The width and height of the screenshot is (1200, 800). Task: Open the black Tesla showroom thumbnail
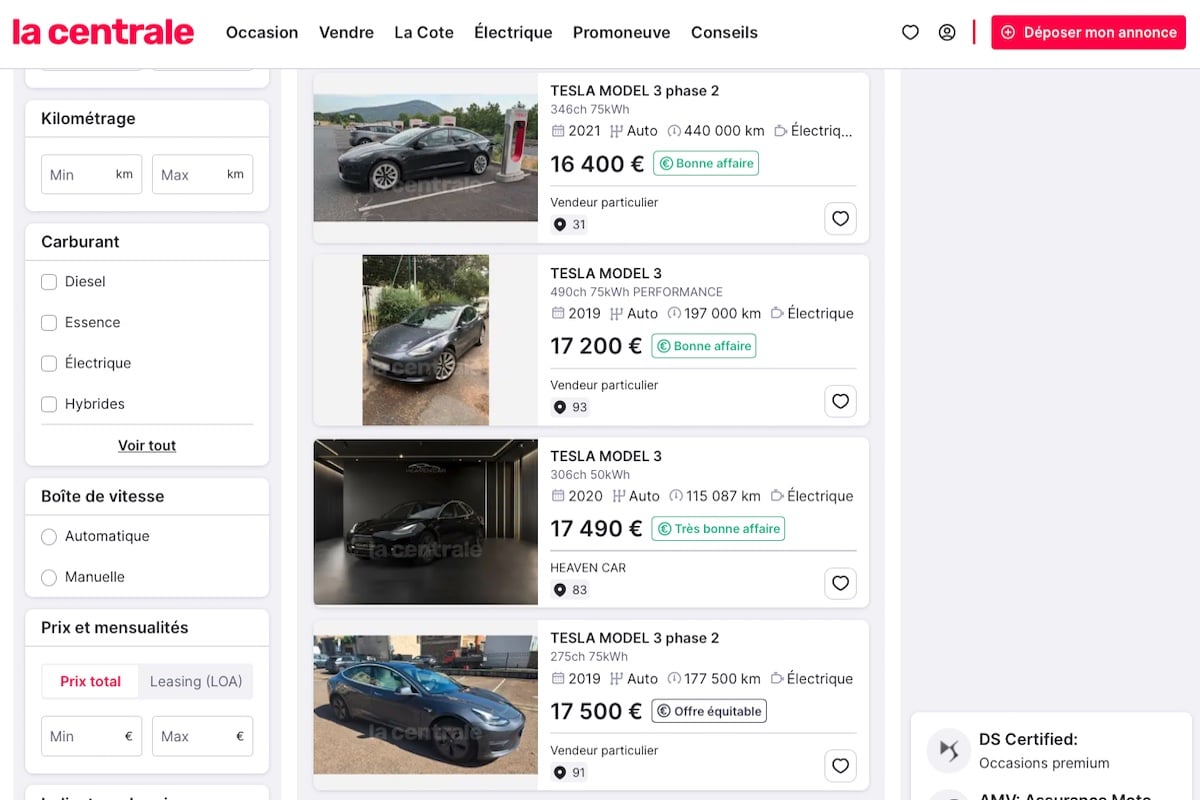425,521
